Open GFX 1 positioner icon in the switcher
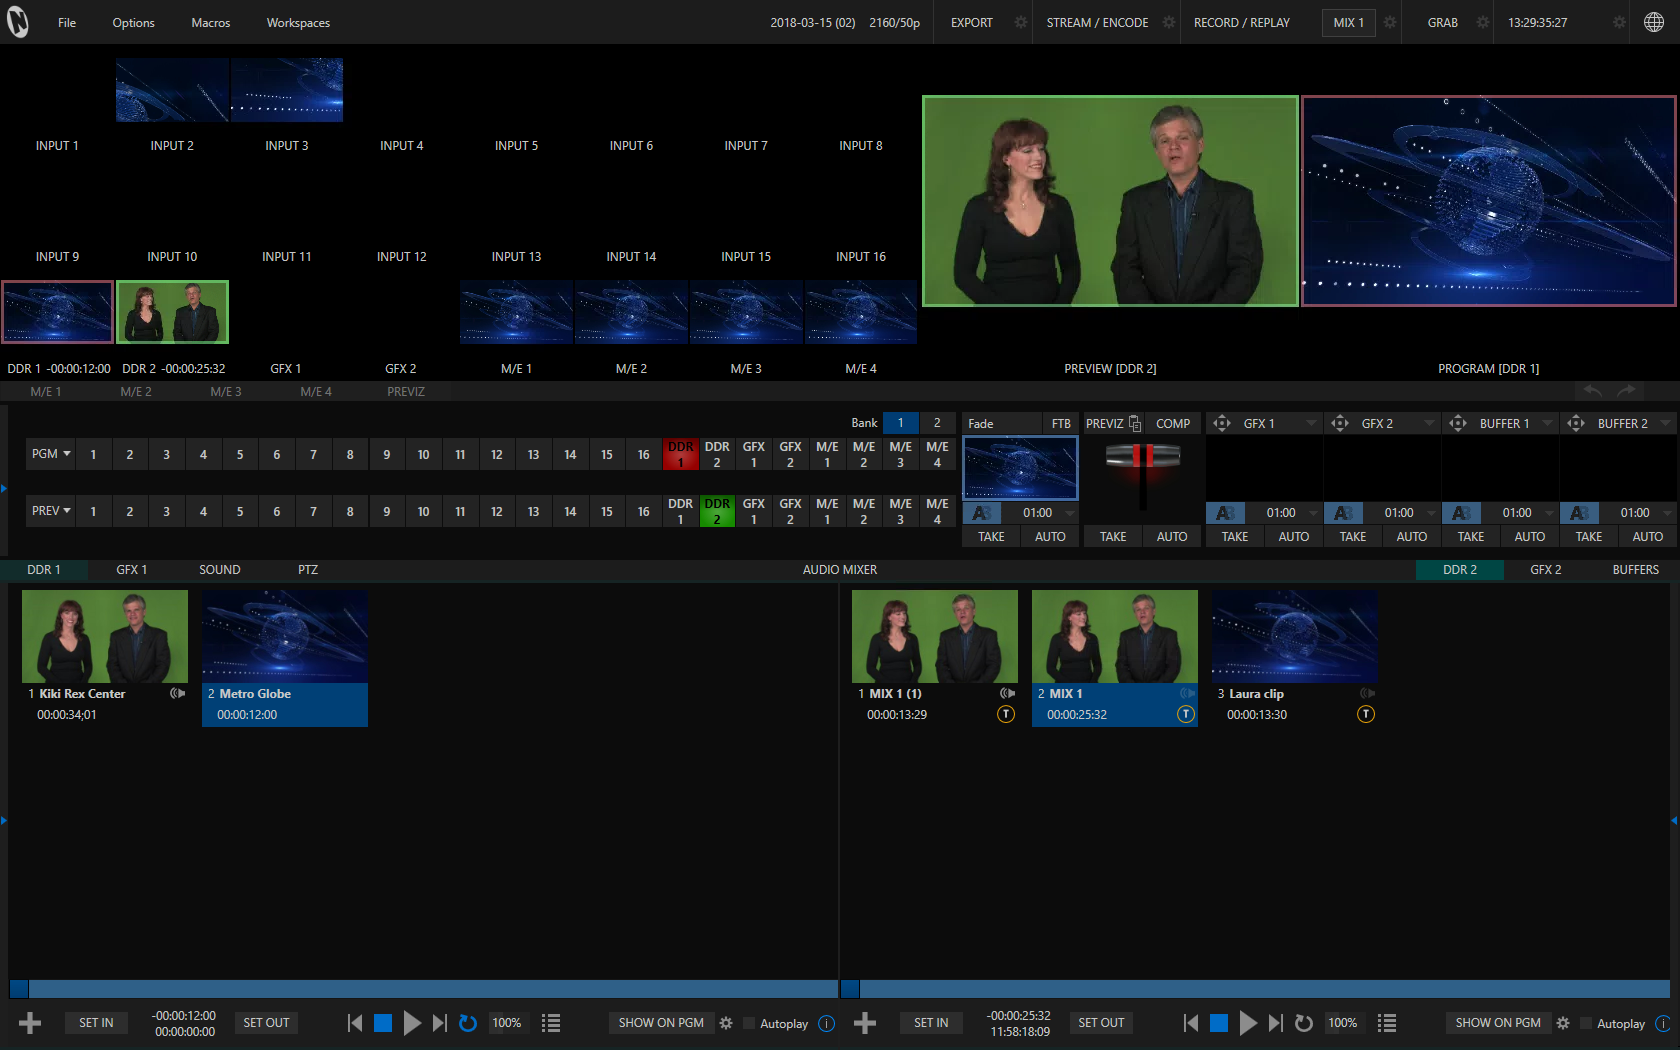Image resolution: width=1680 pixels, height=1050 pixels. click(1221, 423)
